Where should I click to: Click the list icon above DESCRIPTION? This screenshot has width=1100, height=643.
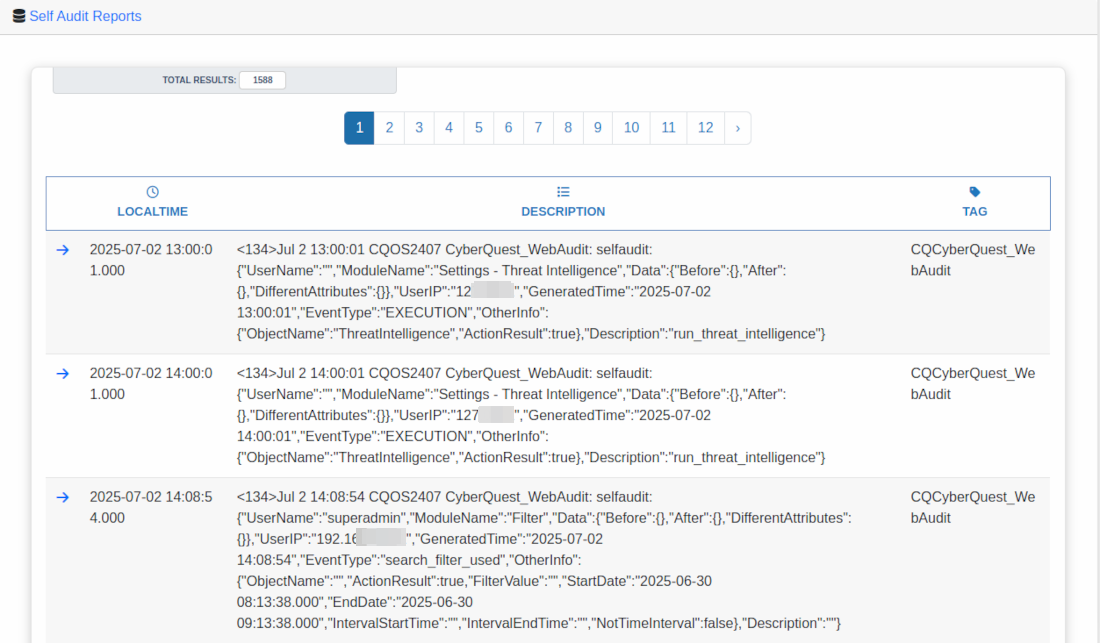[563, 192]
